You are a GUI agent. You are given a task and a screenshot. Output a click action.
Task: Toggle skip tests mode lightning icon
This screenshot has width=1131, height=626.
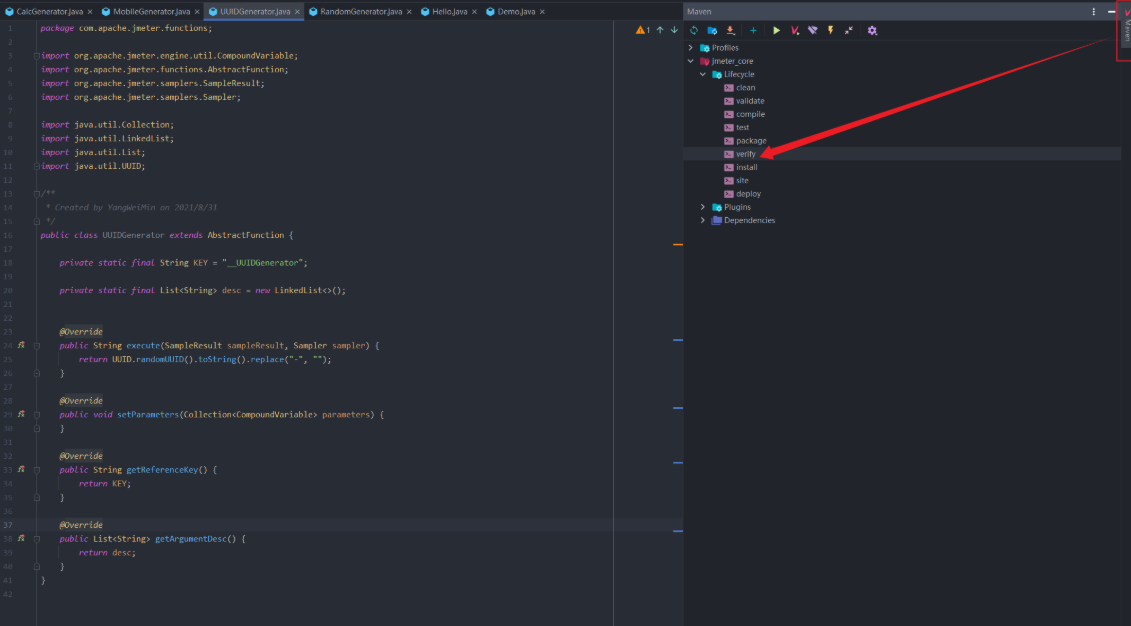tap(831, 30)
